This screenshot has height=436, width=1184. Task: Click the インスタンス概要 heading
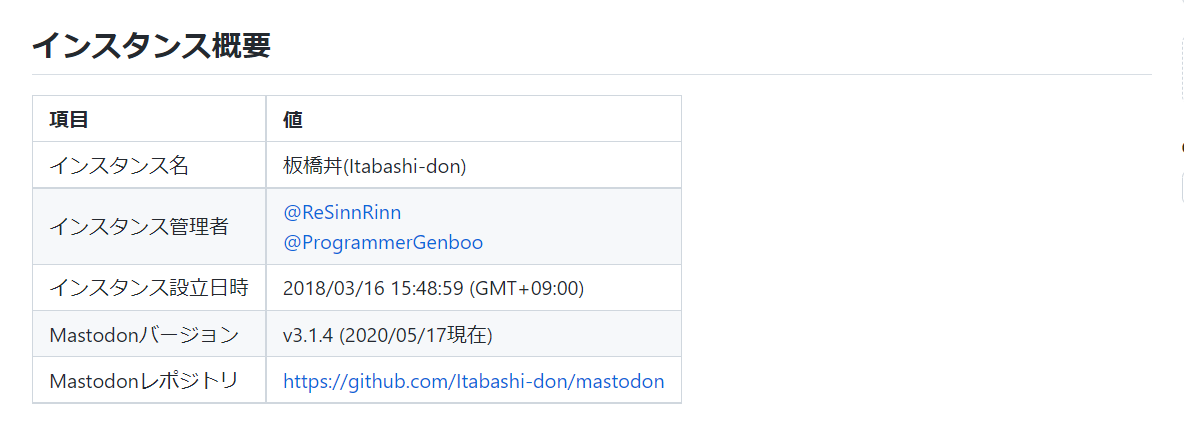tap(151, 46)
